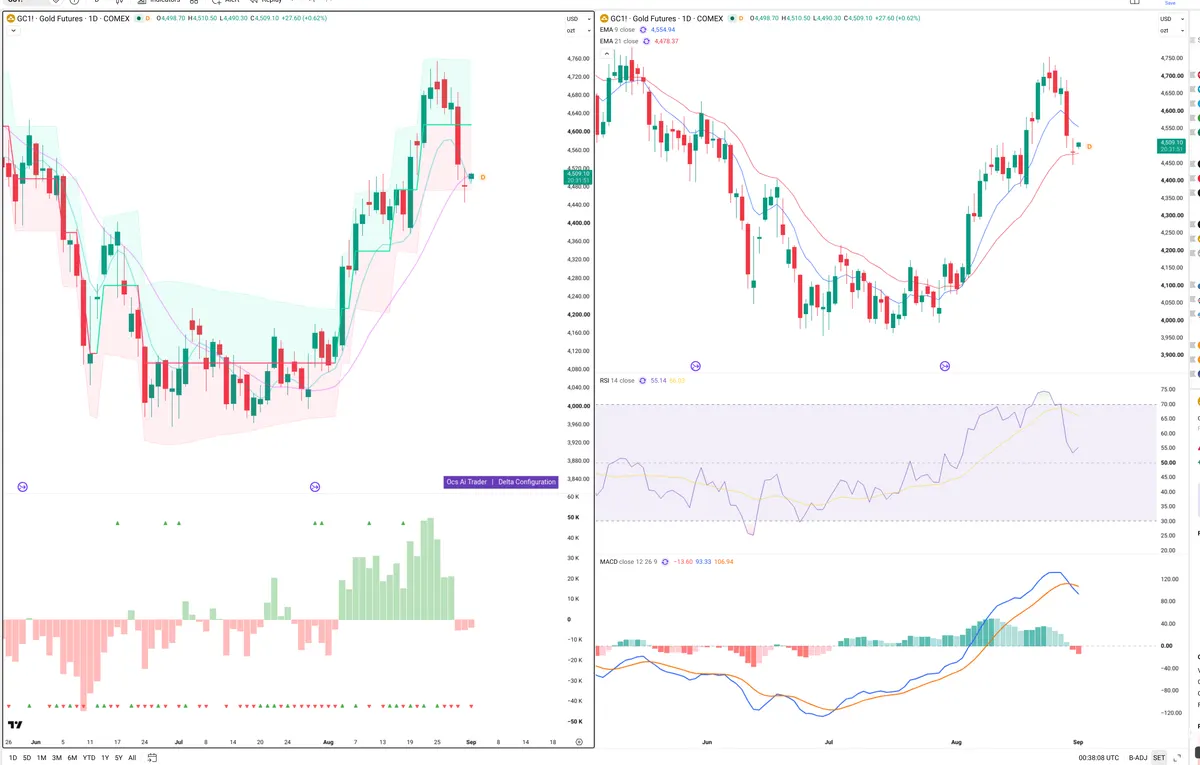
Task: Click gold symbol logo in right chart title
Action: (604, 18)
